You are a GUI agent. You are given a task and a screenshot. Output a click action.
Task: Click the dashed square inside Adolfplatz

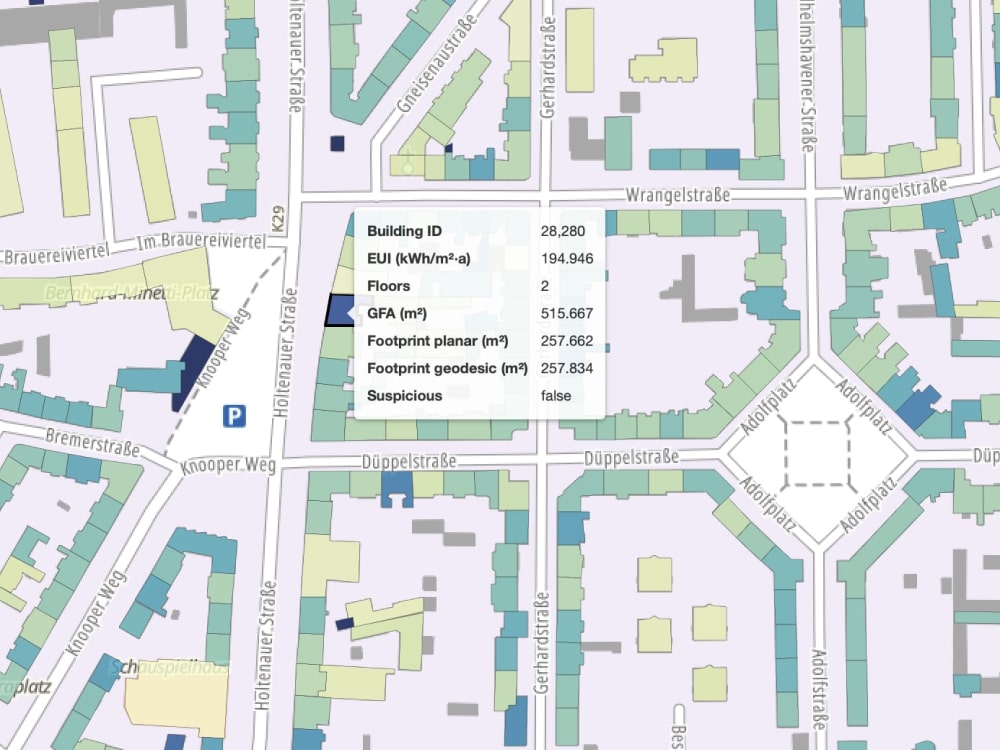pos(819,453)
